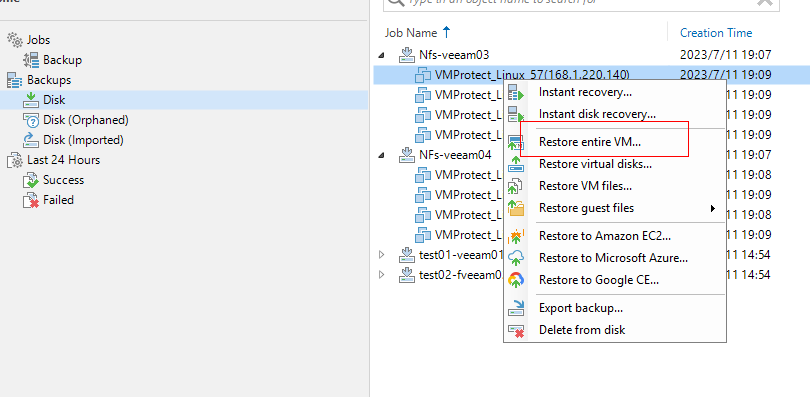Select Disk (Imported) under Backups
810x397 pixels.
[x=83, y=140]
